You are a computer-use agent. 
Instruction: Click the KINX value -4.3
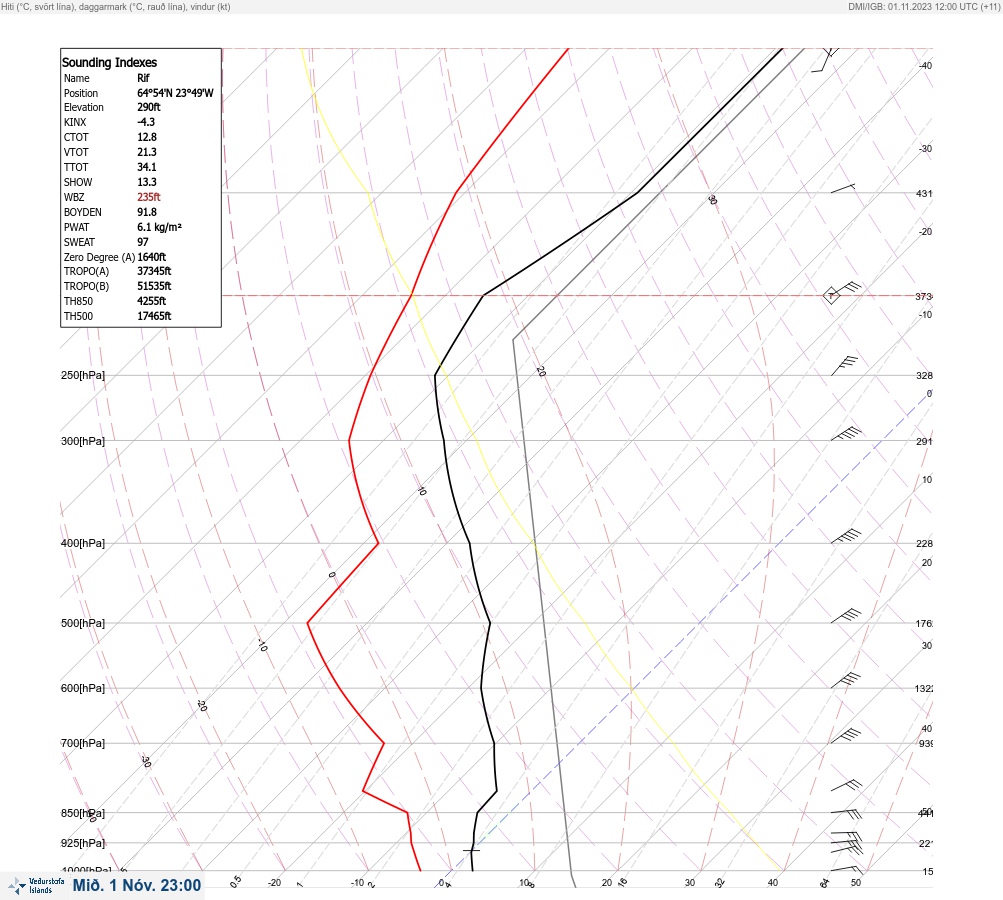click(146, 122)
